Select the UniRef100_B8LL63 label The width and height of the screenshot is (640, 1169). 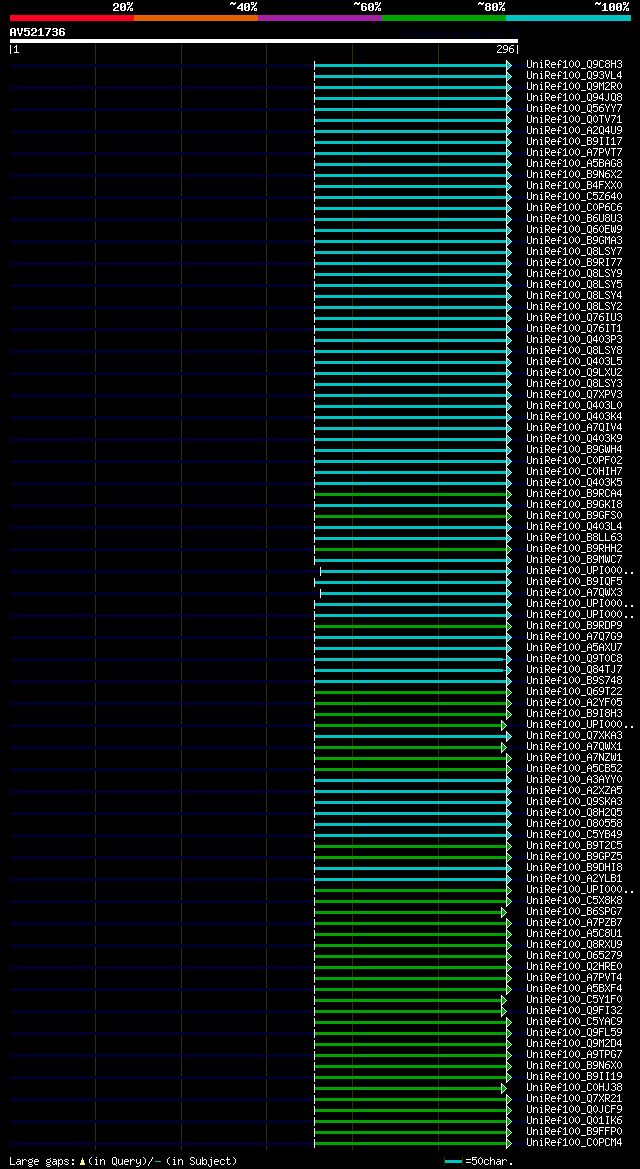click(x=574, y=538)
